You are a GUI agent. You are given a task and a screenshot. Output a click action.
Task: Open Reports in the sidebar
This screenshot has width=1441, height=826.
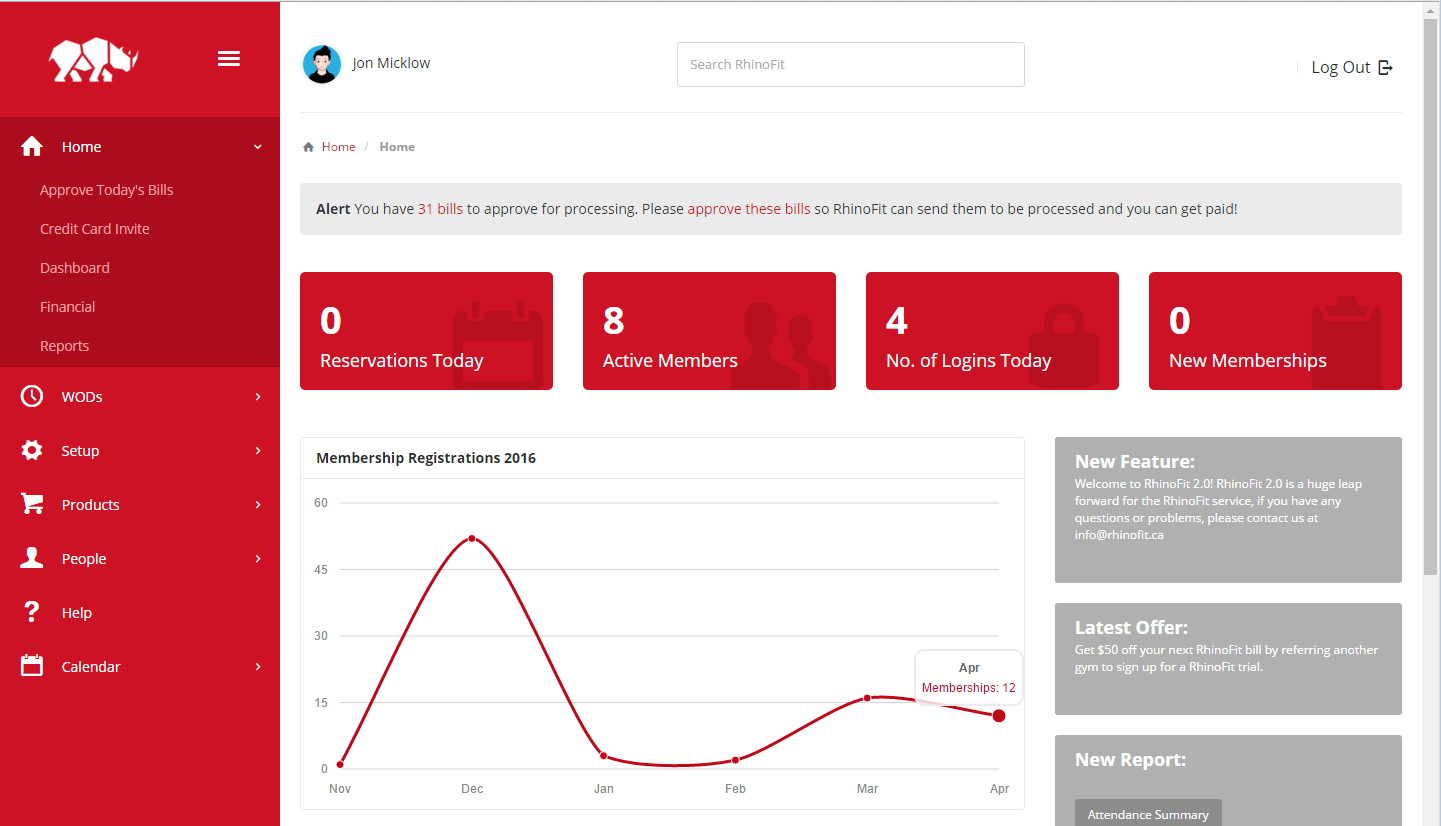point(65,346)
